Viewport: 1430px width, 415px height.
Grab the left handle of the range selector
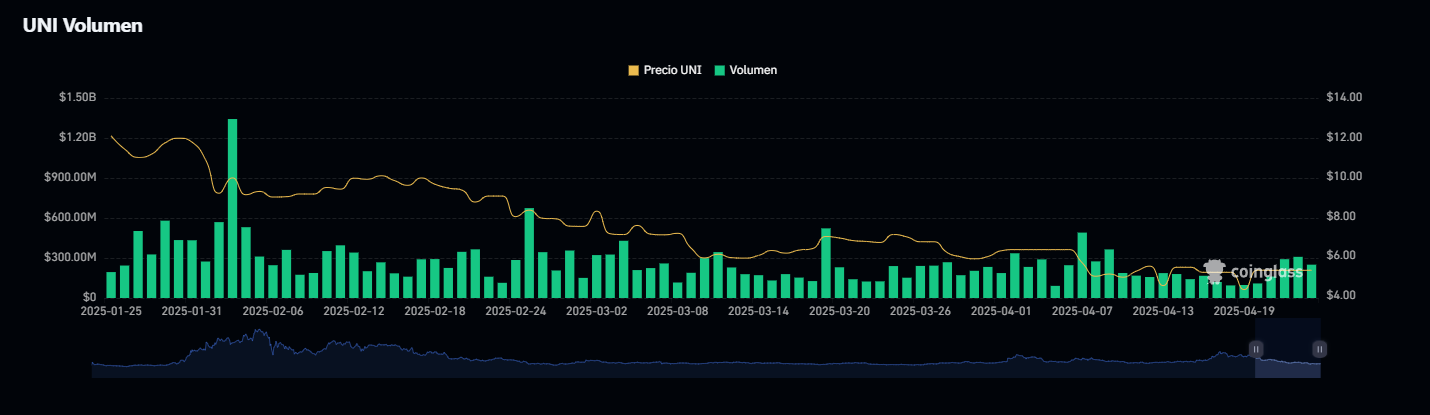click(x=1256, y=349)
